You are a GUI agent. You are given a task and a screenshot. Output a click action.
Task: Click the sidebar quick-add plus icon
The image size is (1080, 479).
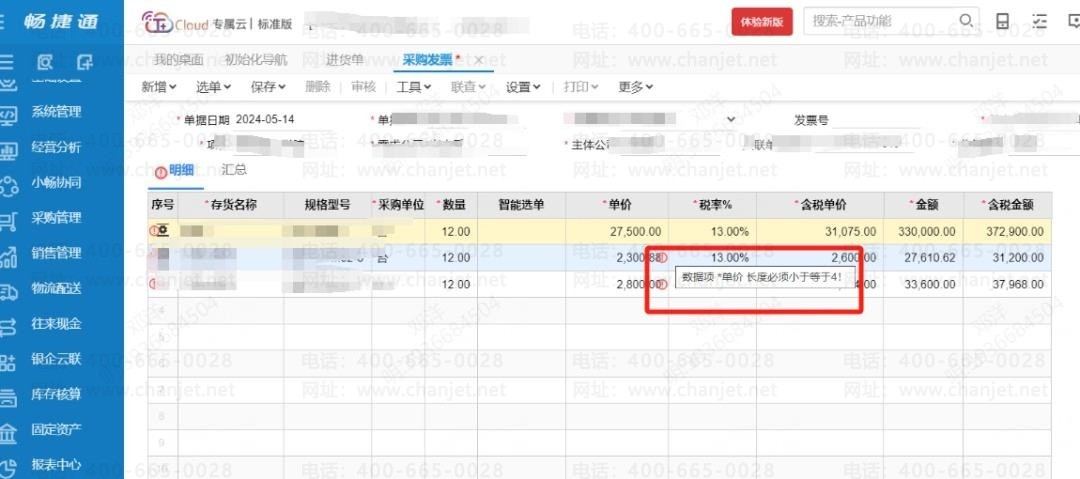point(85,63)
